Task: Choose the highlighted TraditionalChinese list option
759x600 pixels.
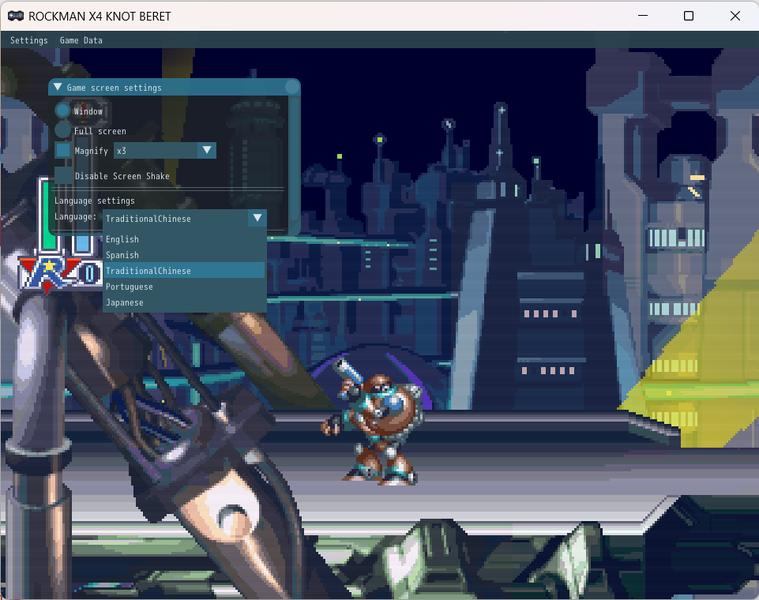Action: click(x=184, y=270)
